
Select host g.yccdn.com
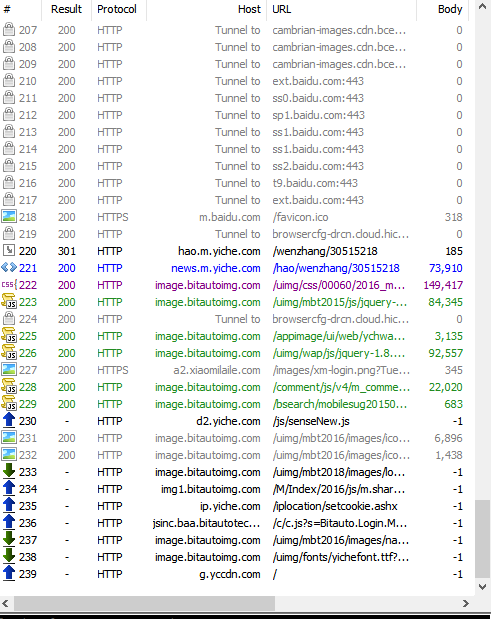pyautogui.click(x=230, y=574)
